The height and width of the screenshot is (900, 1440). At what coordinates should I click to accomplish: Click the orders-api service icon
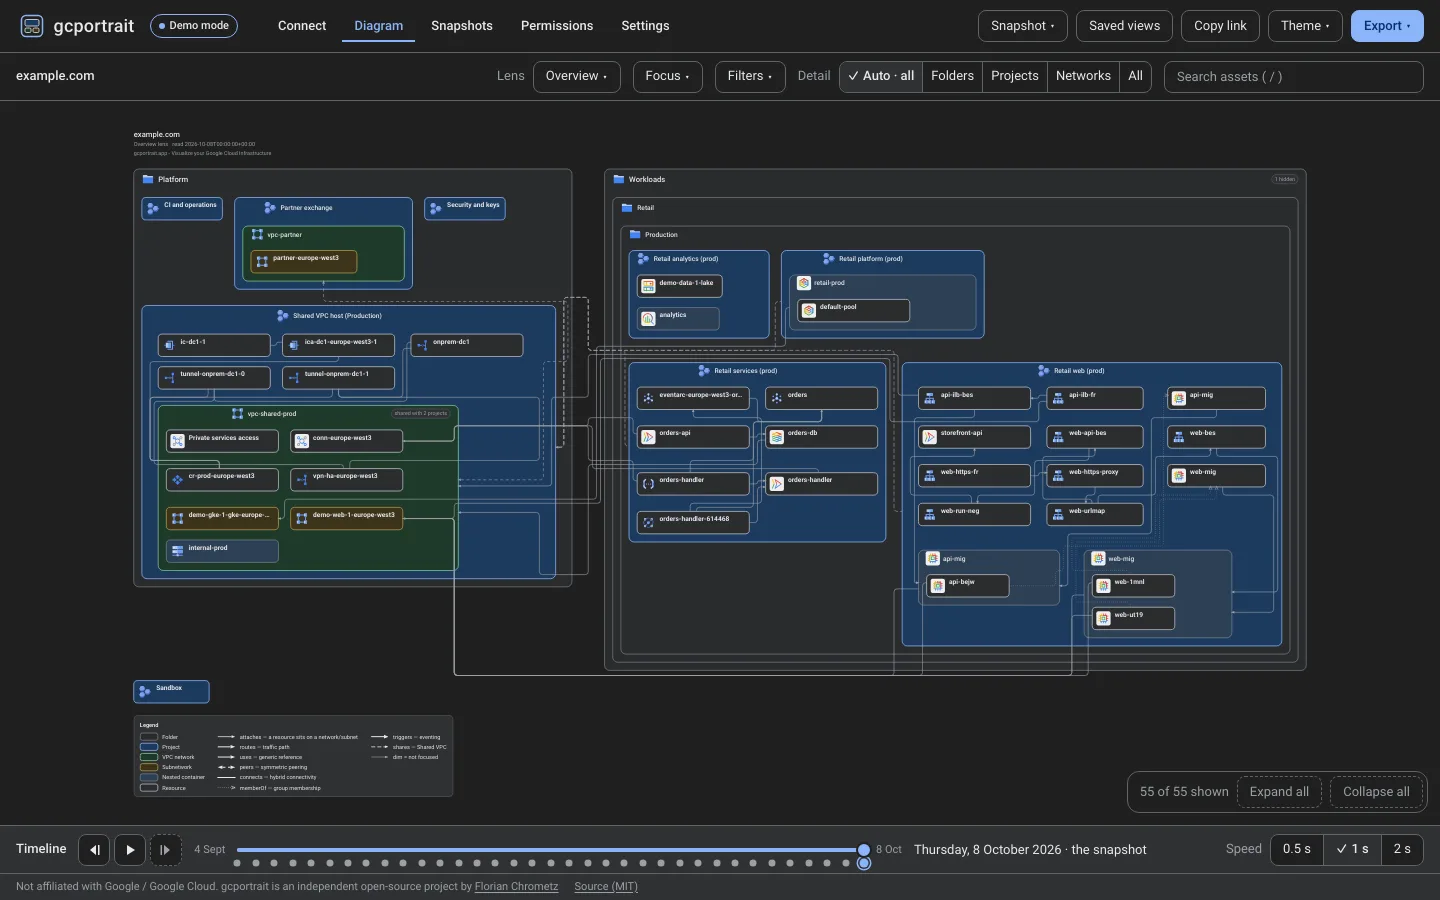pos(648,437)
